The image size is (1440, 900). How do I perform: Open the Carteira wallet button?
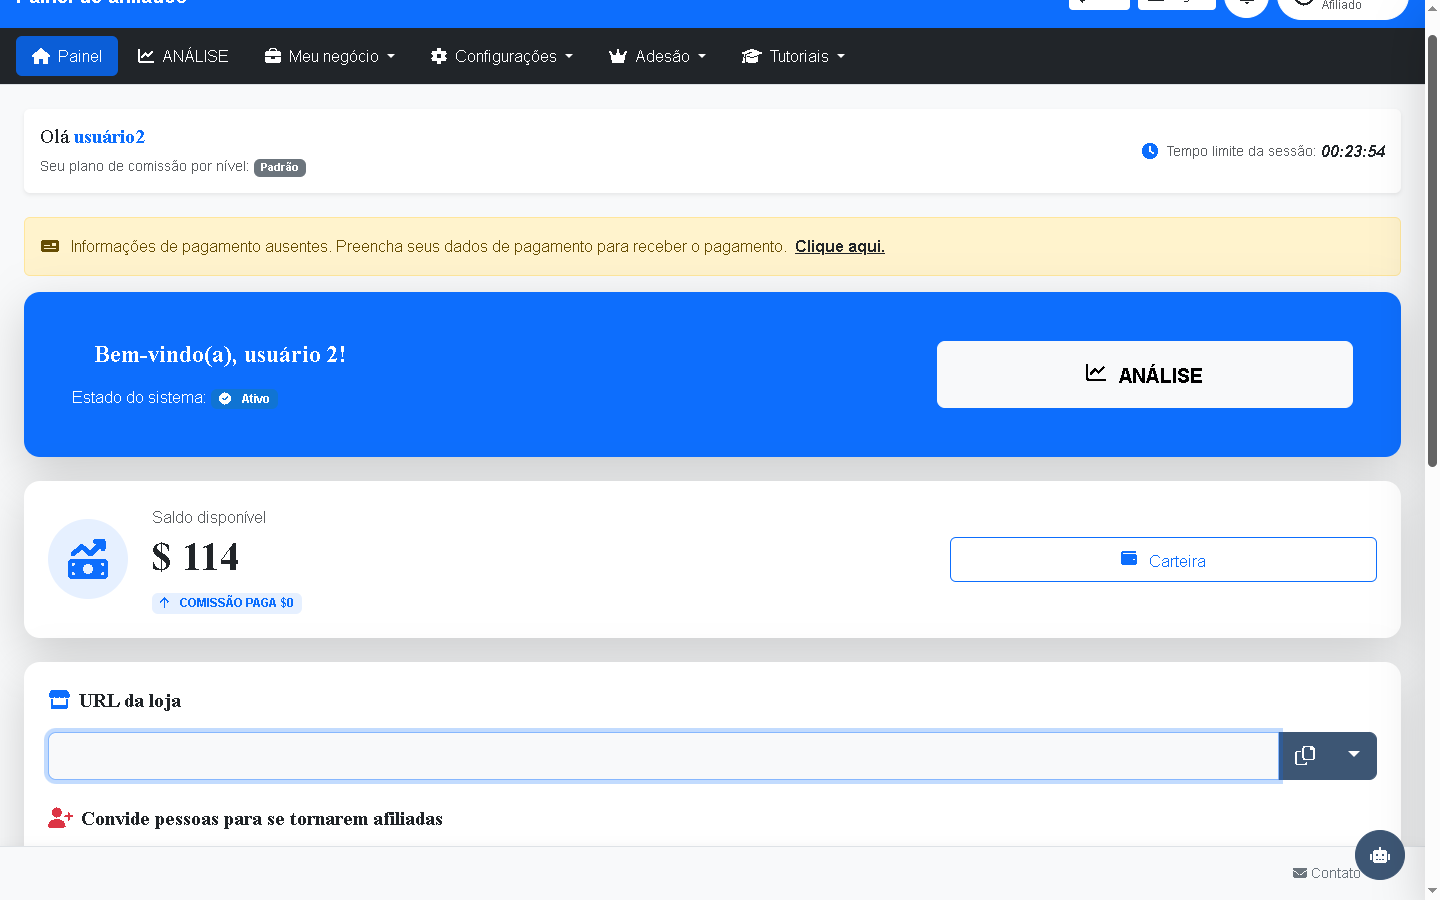tap(1163, 560)
